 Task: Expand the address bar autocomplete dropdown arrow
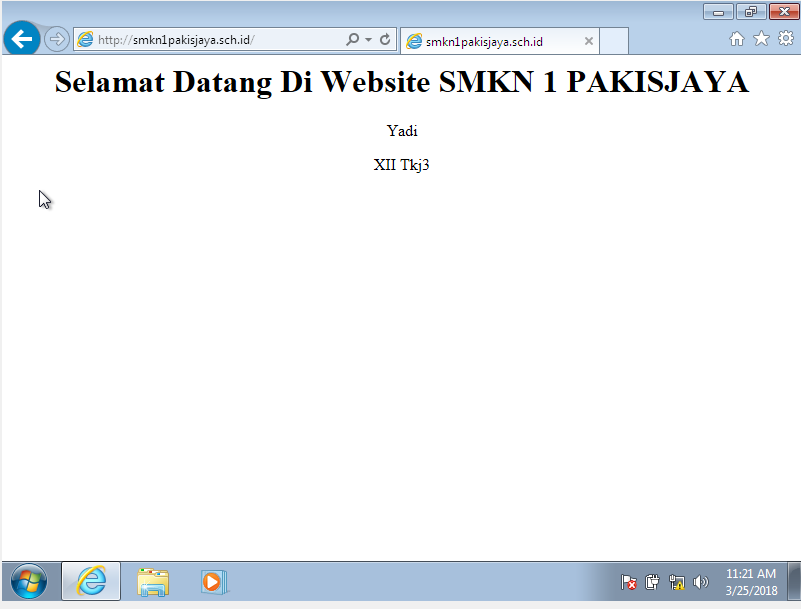pyautogui.click(x=368, y=39)
